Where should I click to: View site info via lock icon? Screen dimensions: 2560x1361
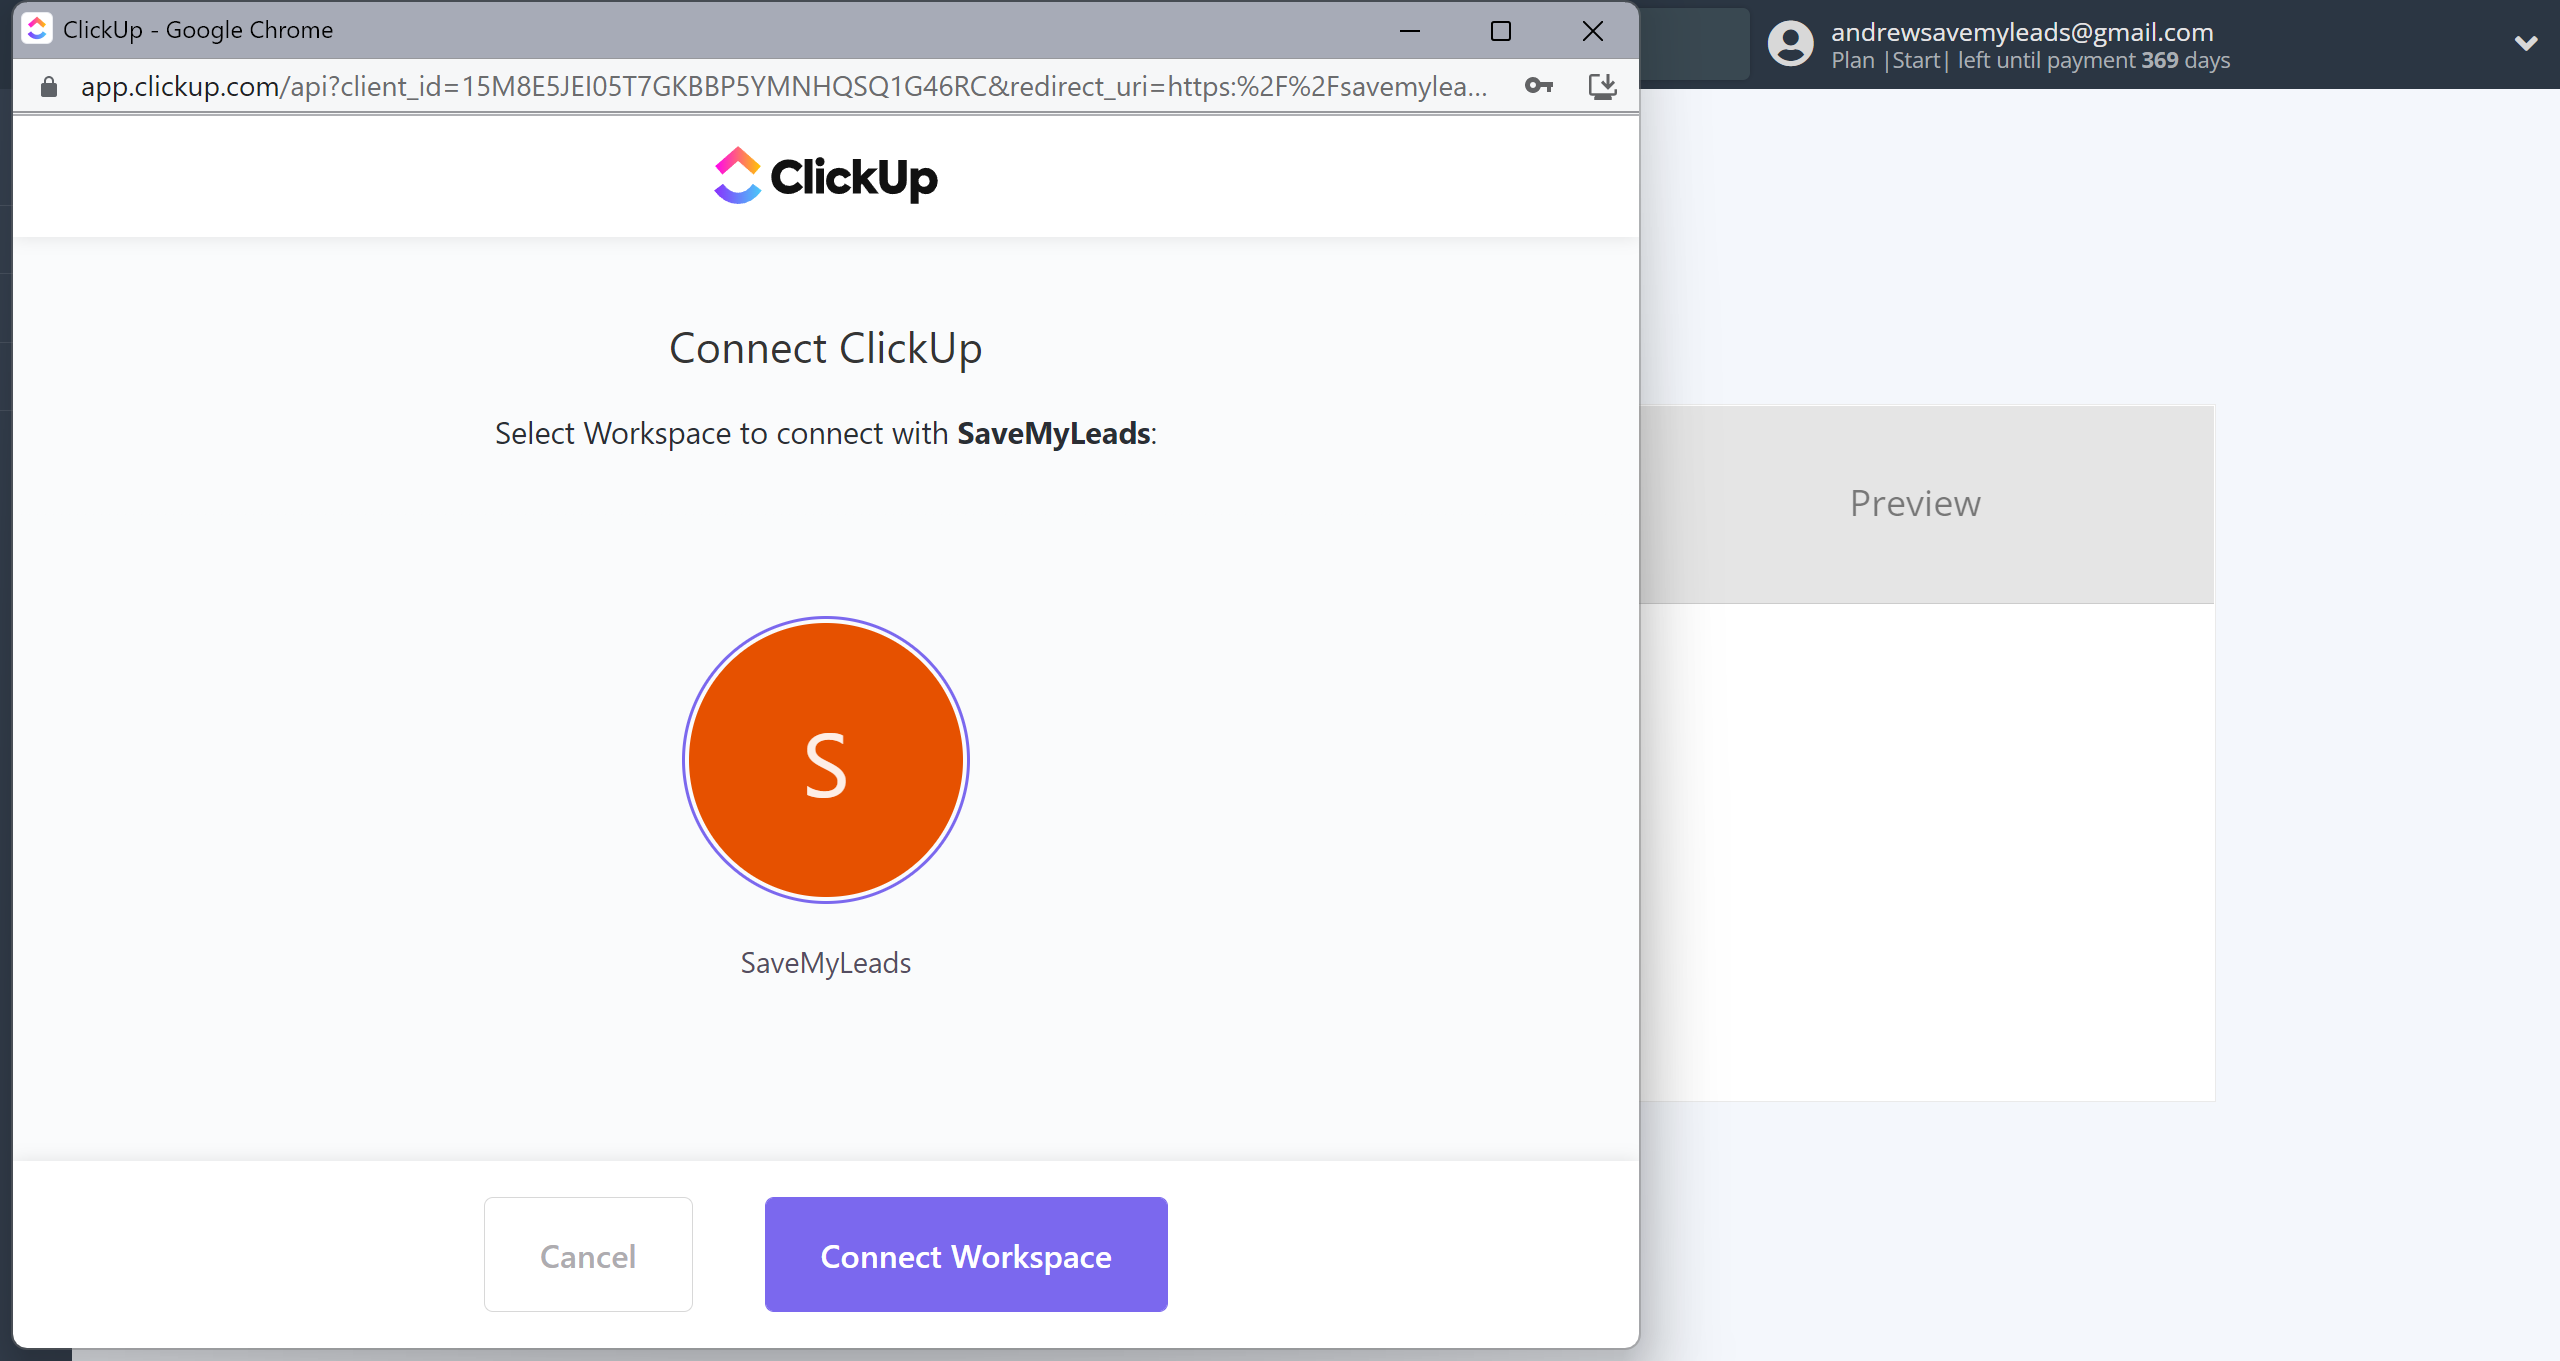click(49, 87)
